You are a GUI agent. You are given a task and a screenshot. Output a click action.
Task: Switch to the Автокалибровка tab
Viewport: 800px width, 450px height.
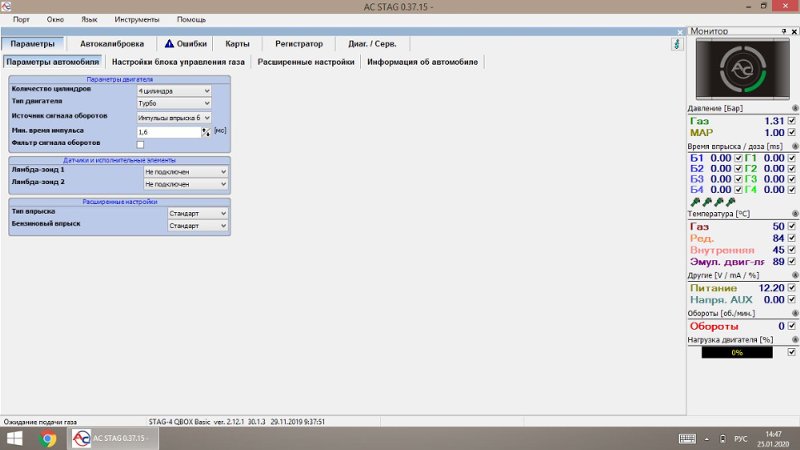[x=112, y=44]
